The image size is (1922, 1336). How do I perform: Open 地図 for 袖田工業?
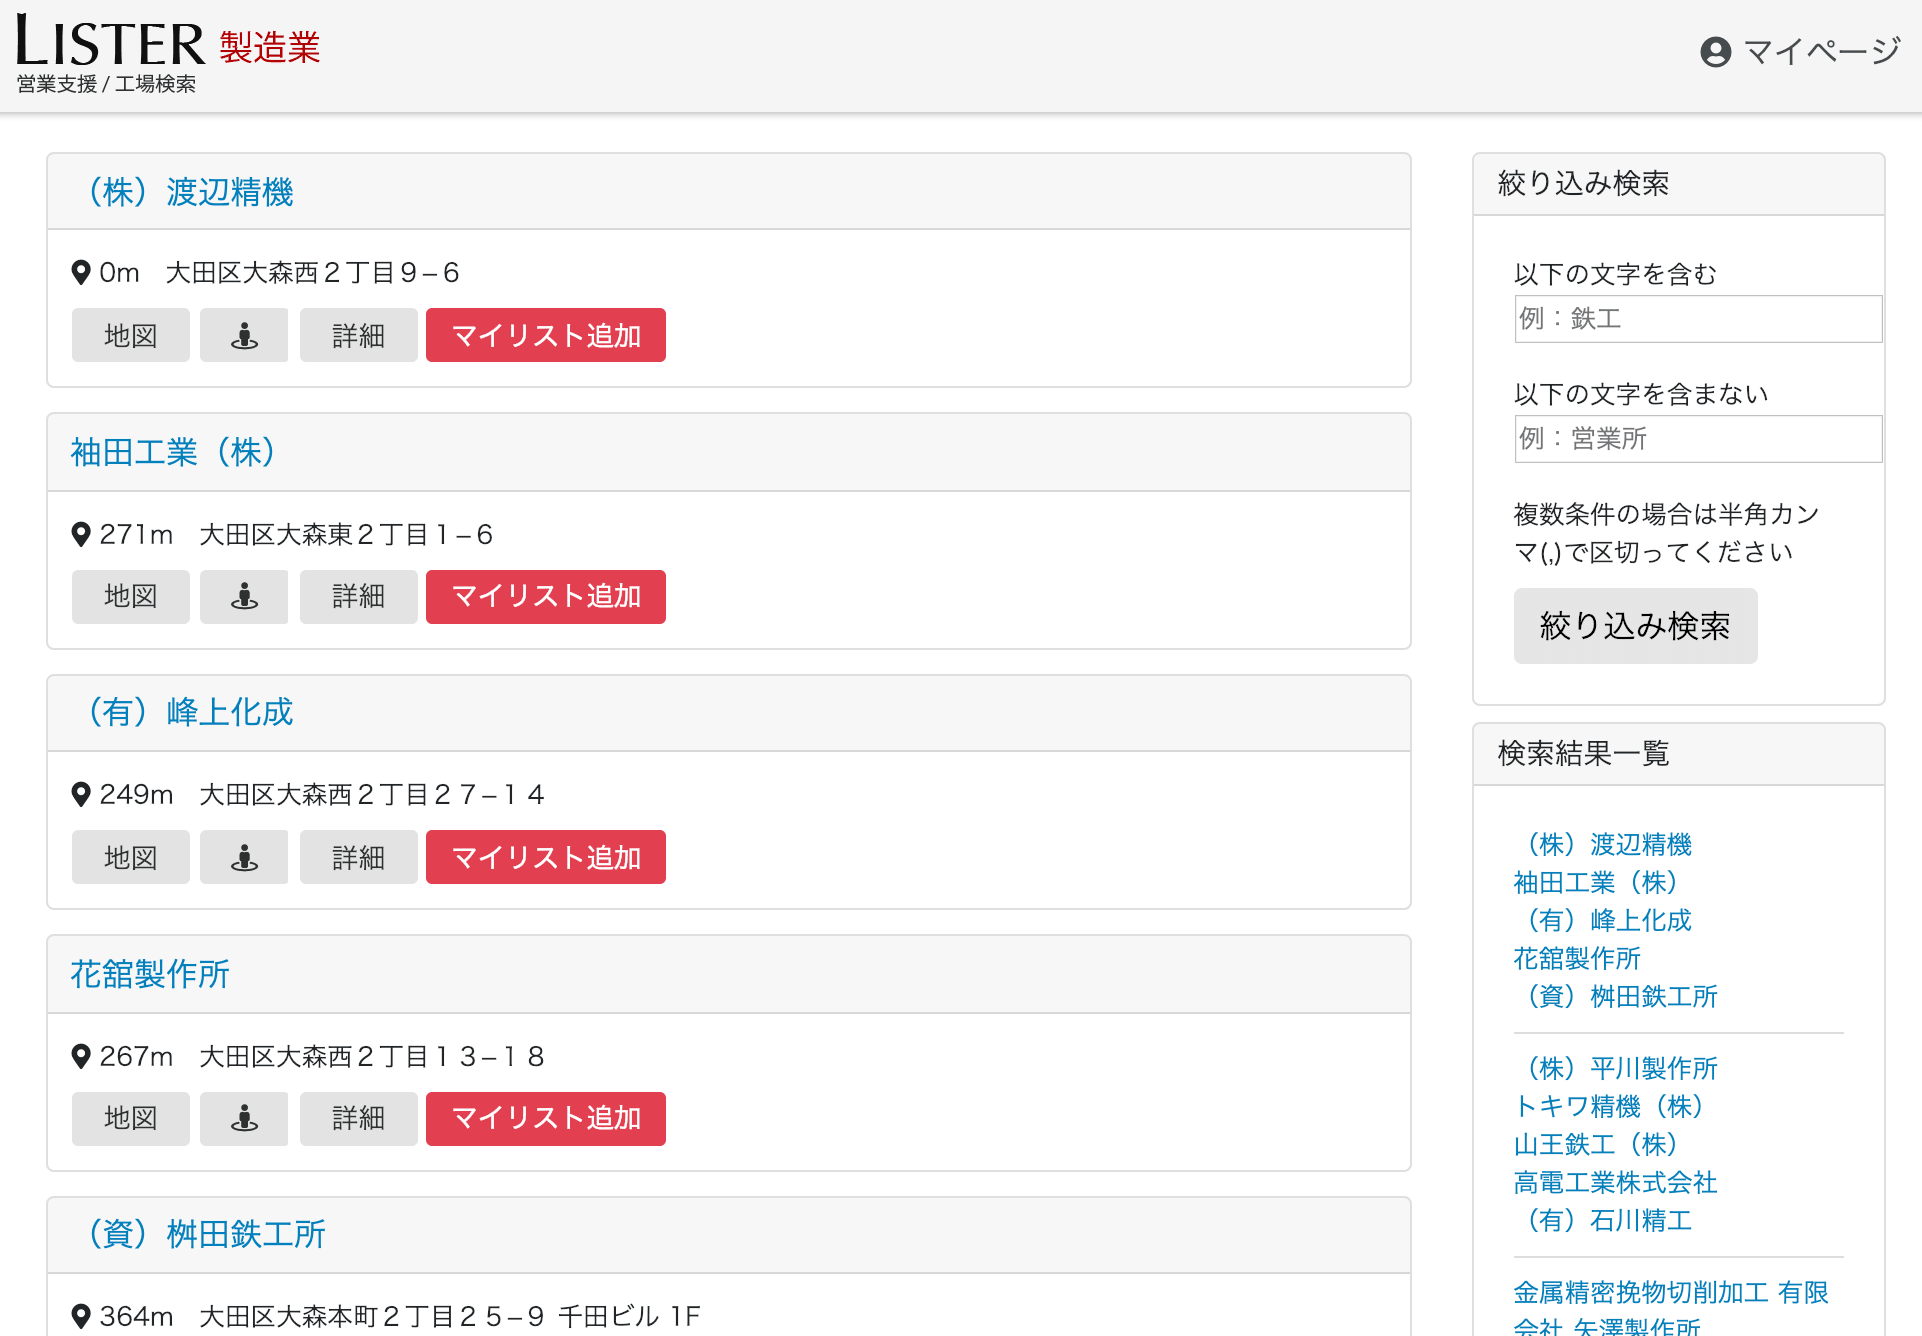click(131, 597)
